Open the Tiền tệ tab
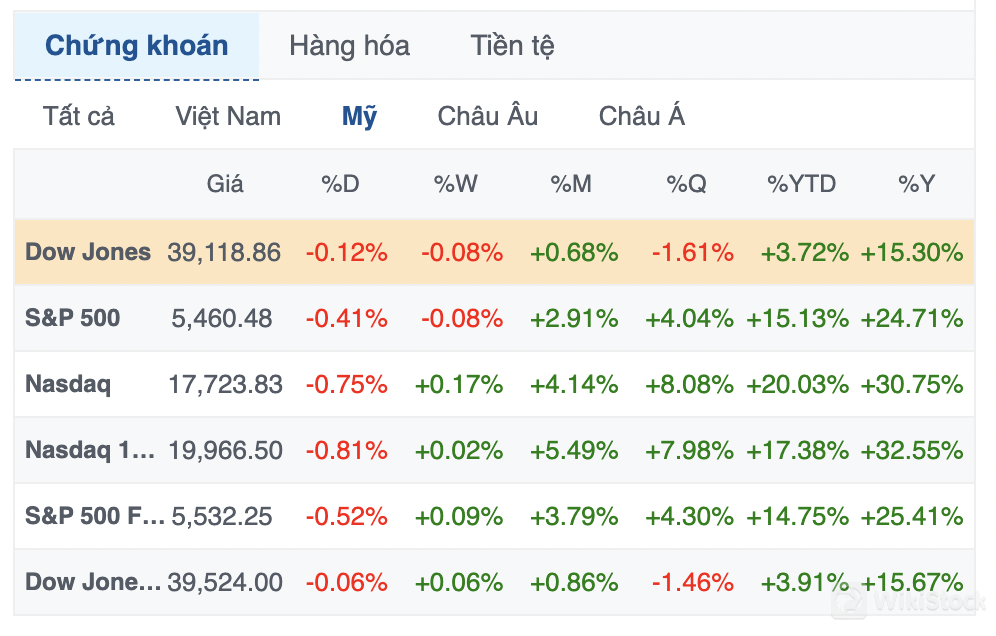This screenshot has width=996, height=636. click(512, 46)
